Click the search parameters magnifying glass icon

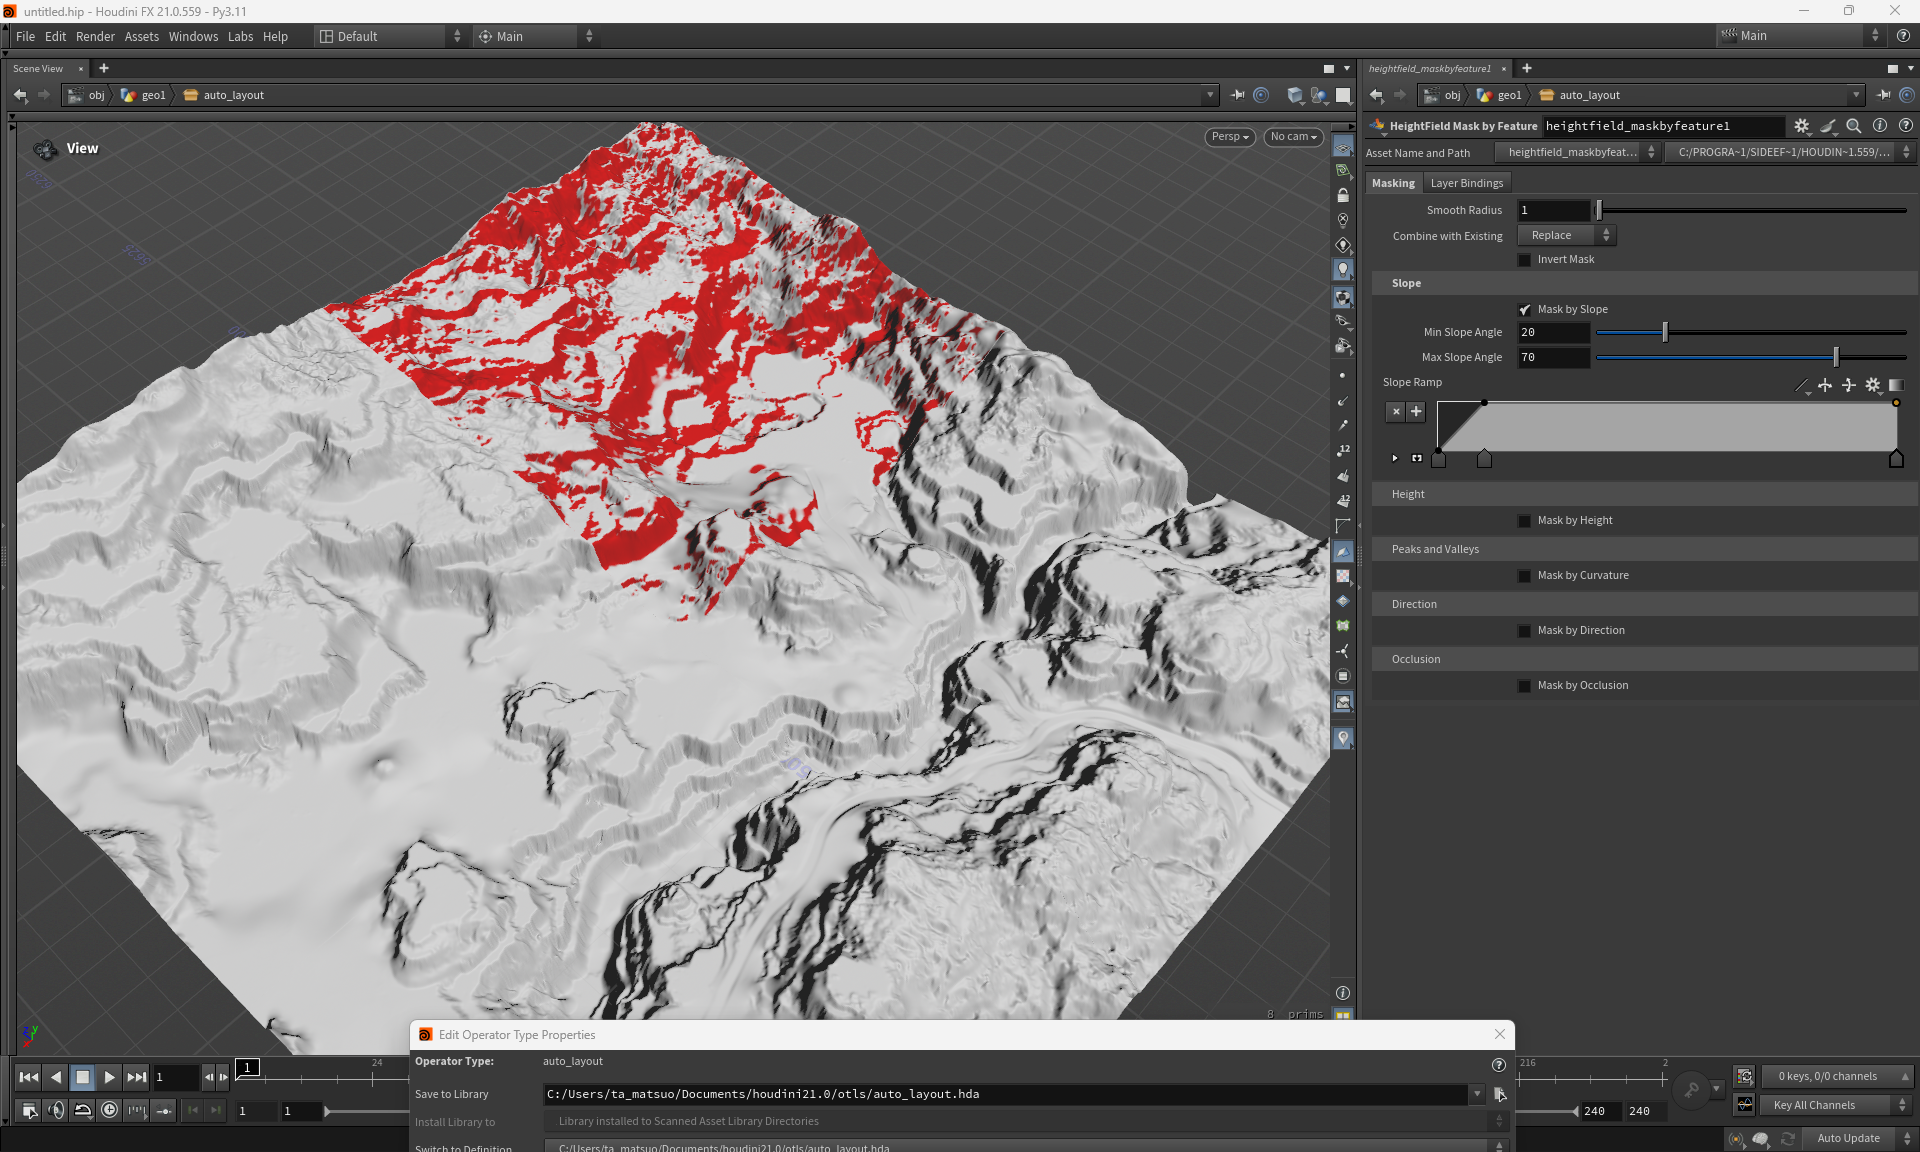click(x=1854, y=126)
